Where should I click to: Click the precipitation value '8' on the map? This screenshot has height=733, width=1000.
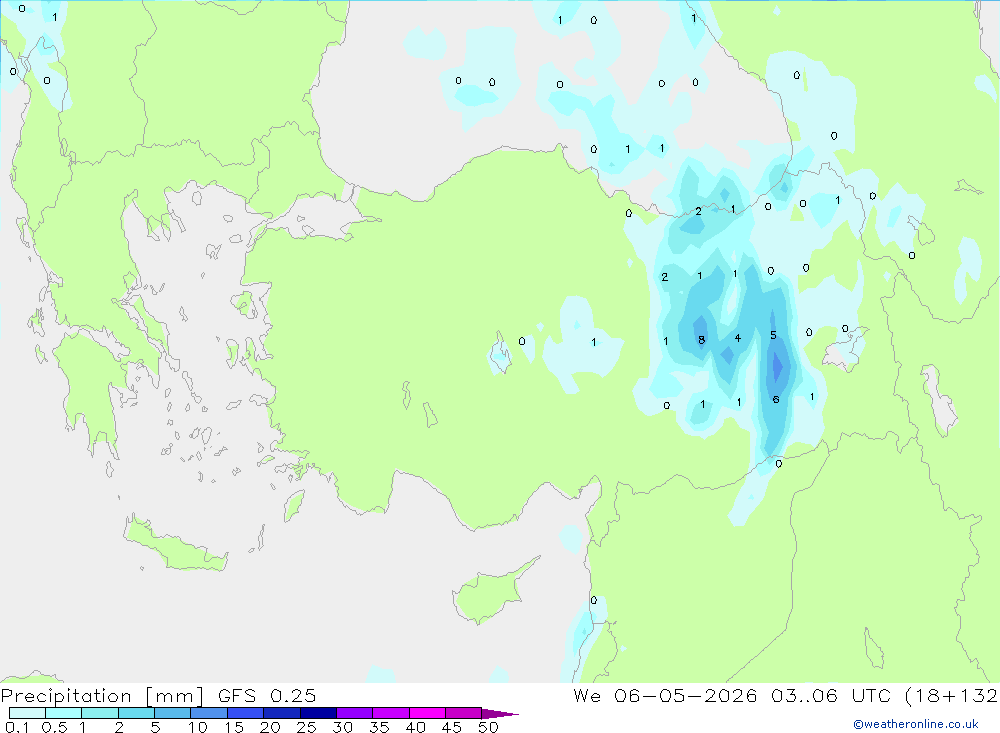(702, 340)
